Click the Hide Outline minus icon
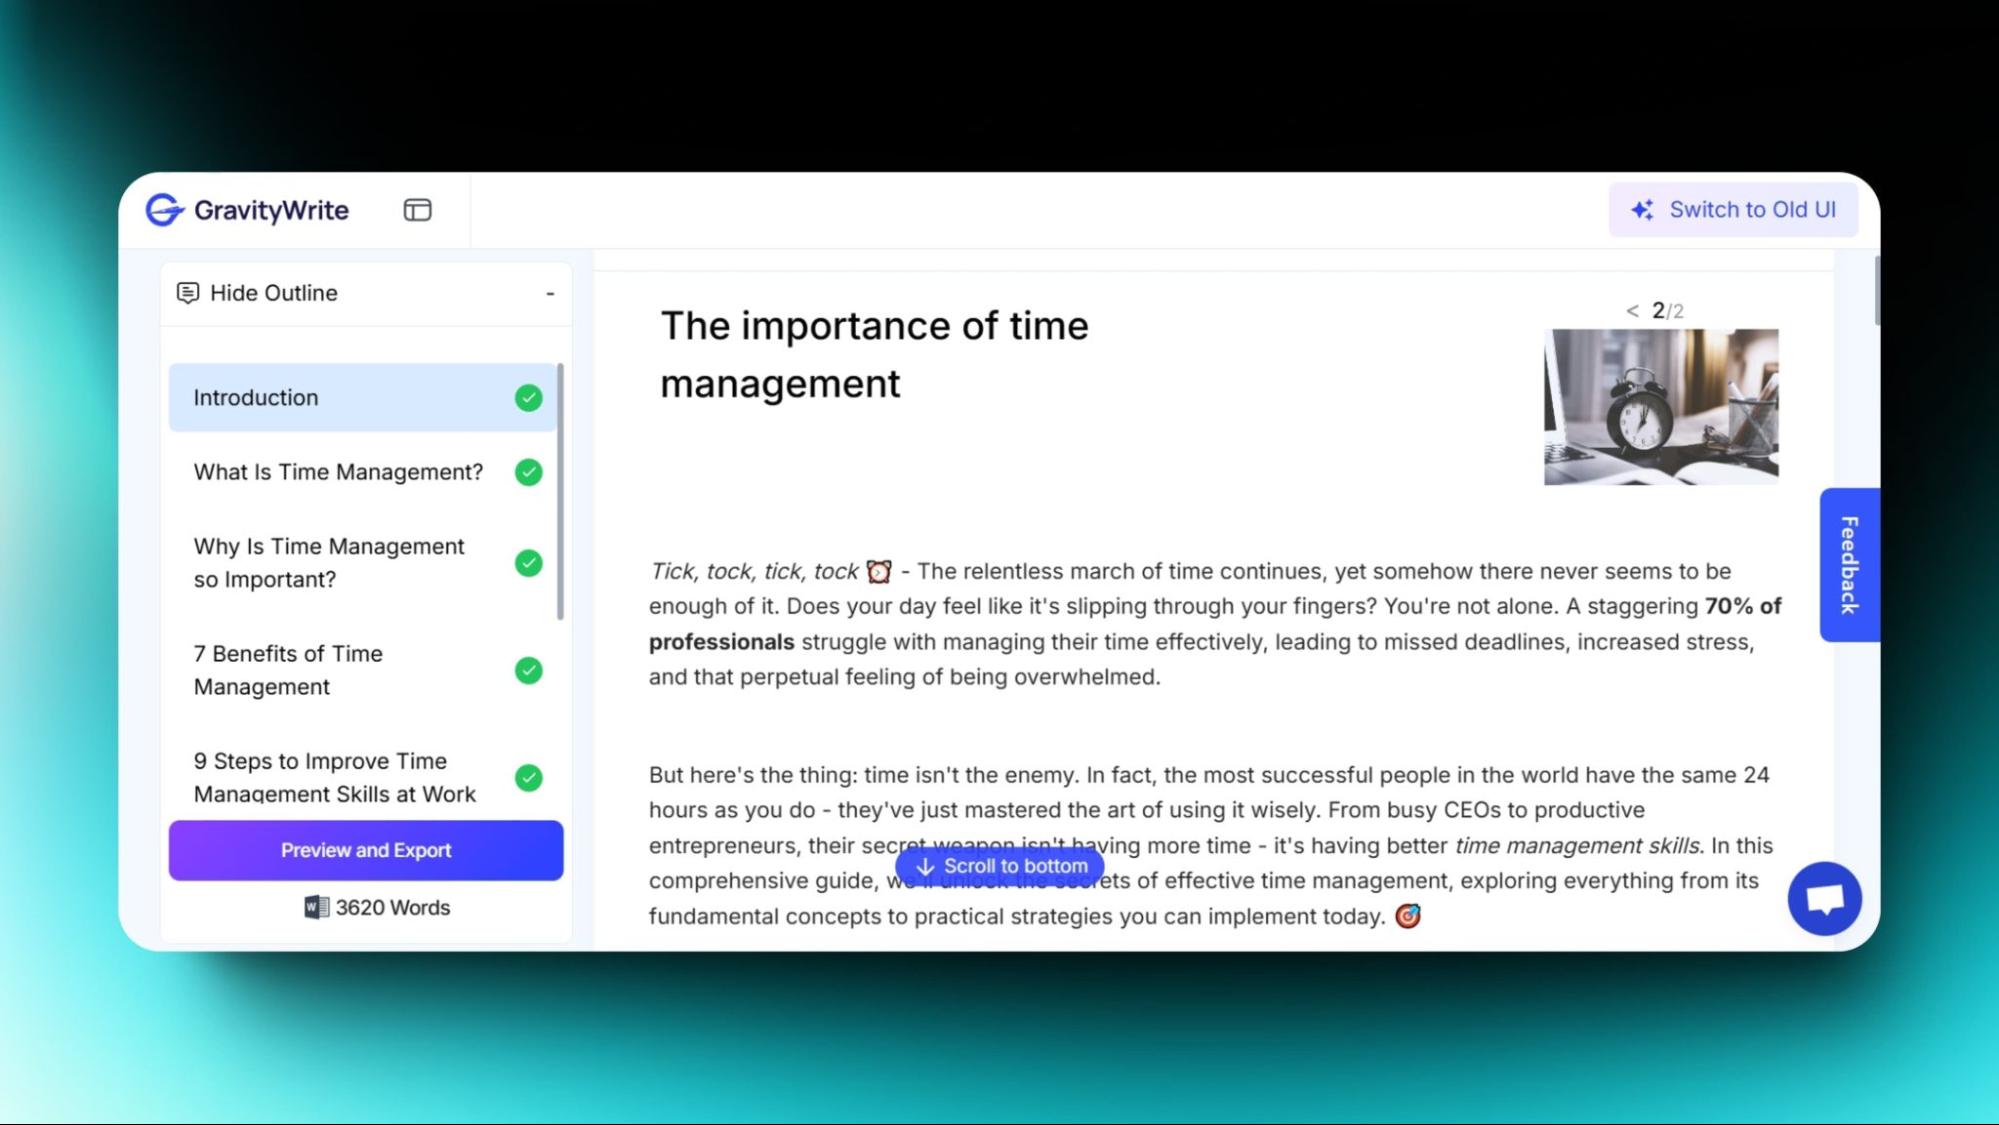 pyautogui.click(x=548, y=293)
